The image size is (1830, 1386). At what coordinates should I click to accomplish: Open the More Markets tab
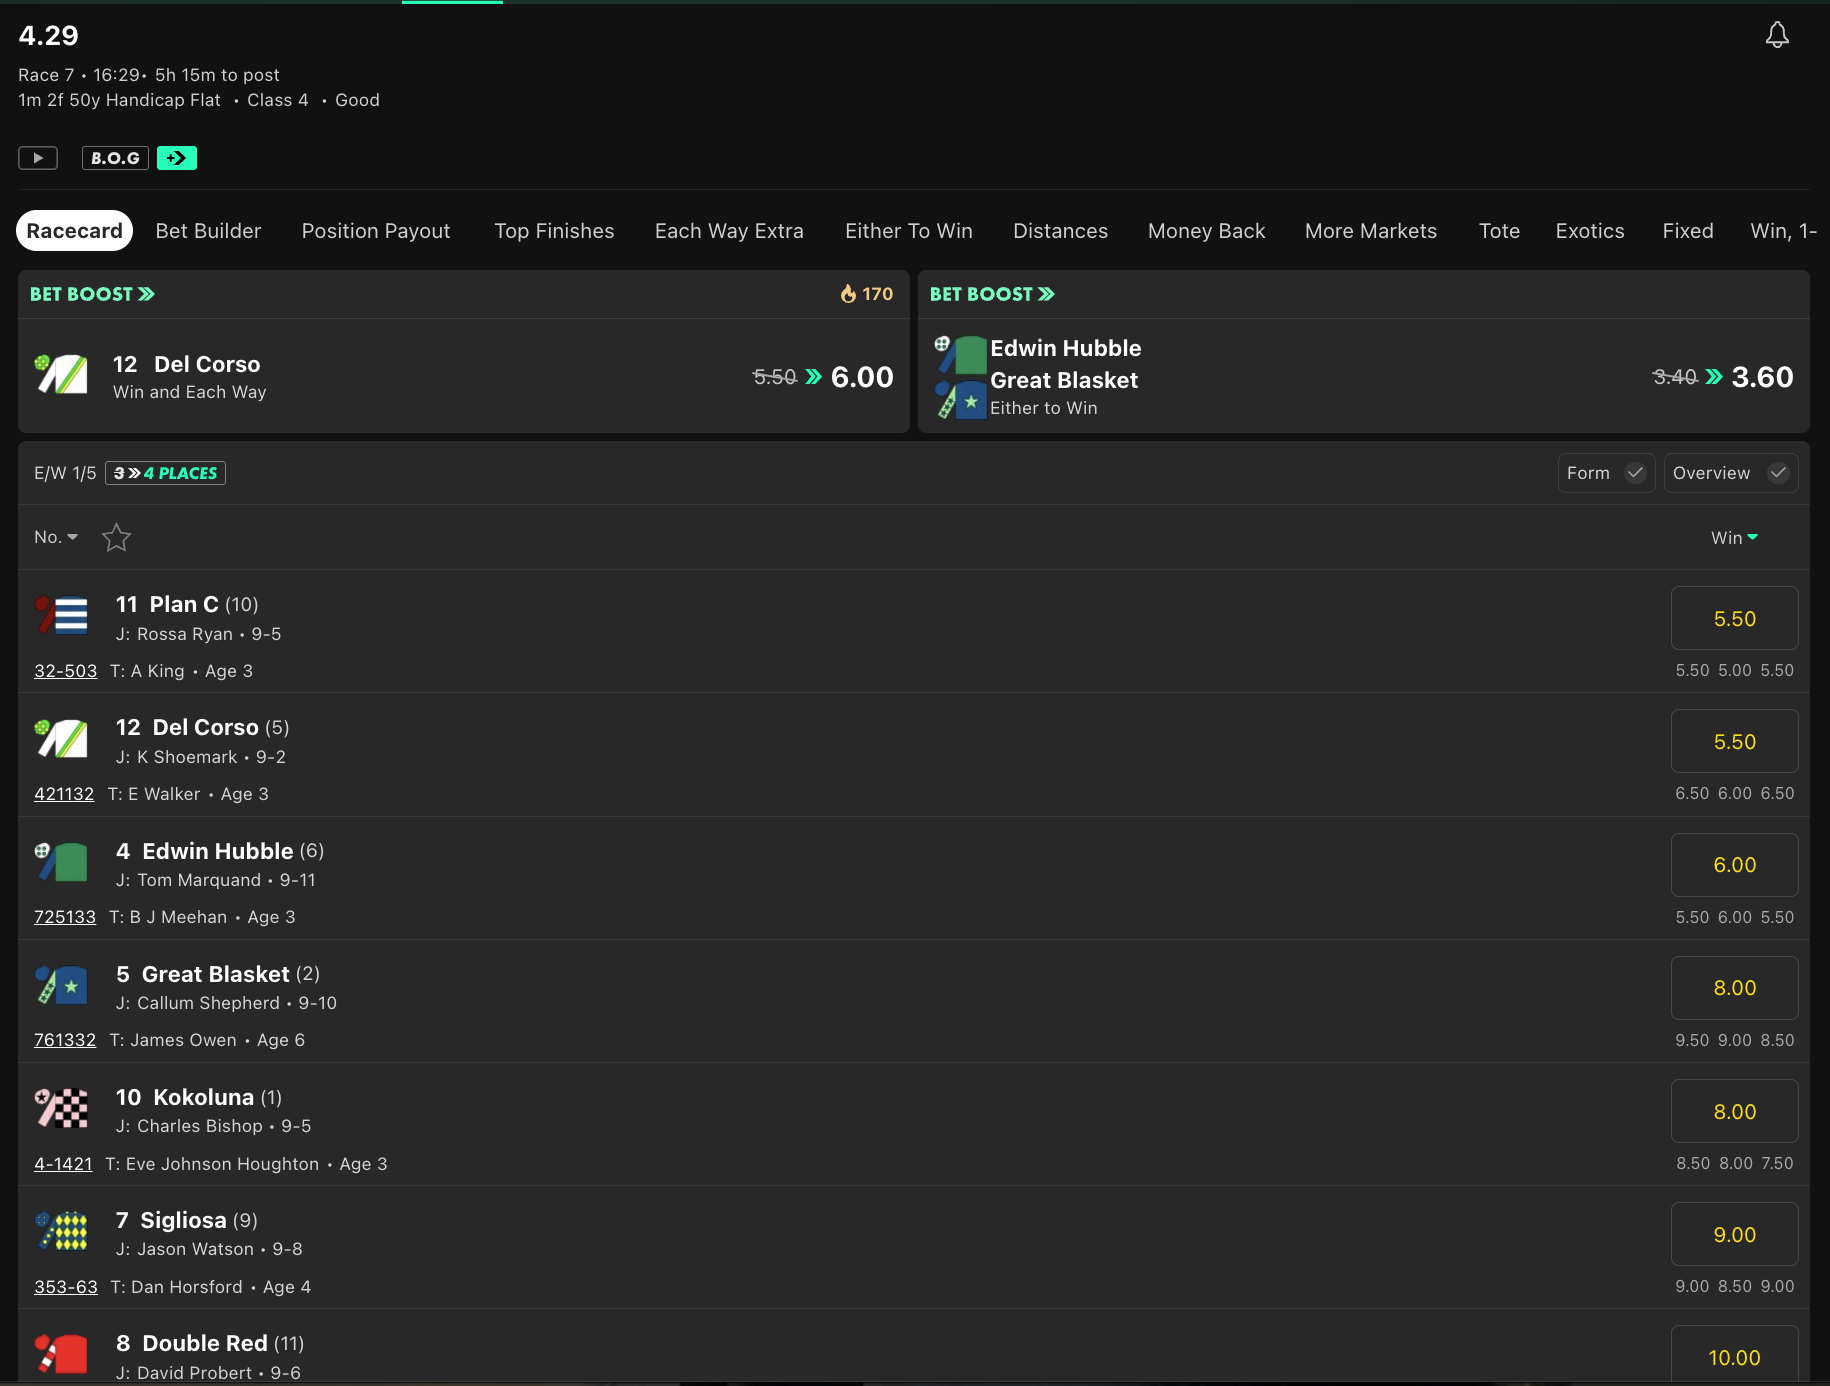[x=1371, y=231]
